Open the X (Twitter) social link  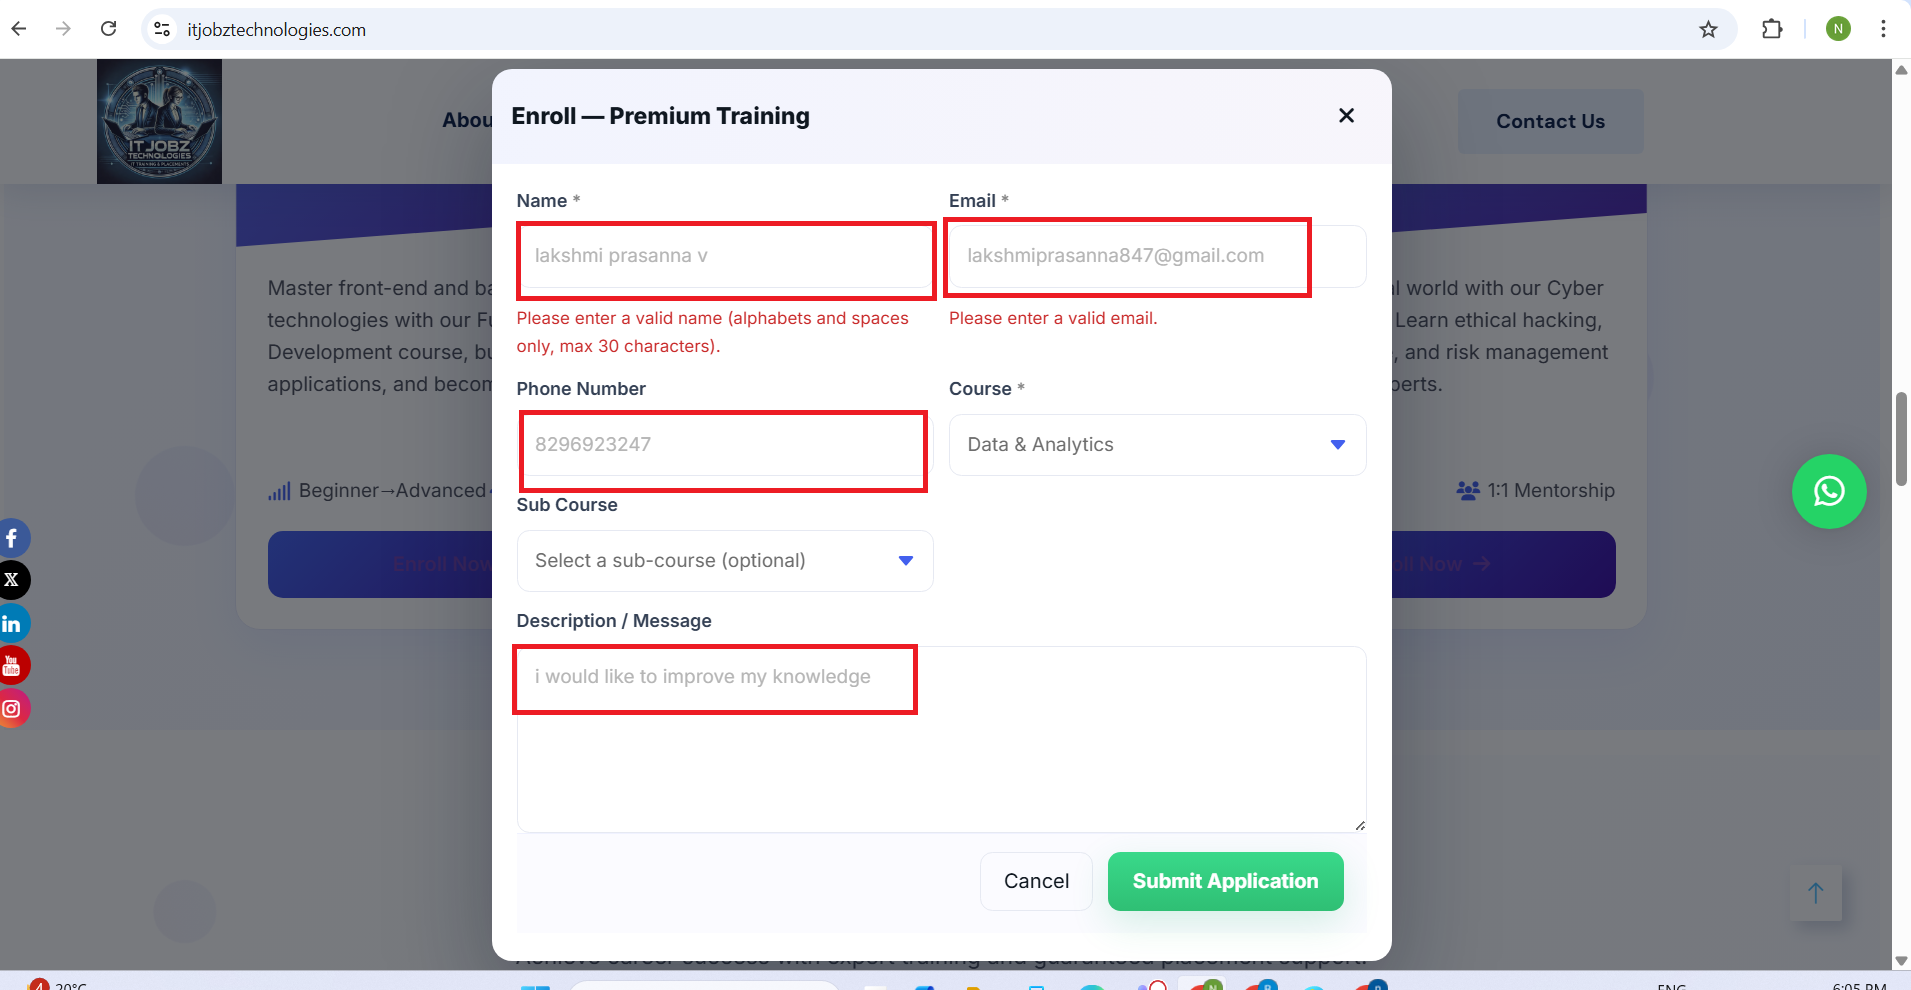point(13,580)
